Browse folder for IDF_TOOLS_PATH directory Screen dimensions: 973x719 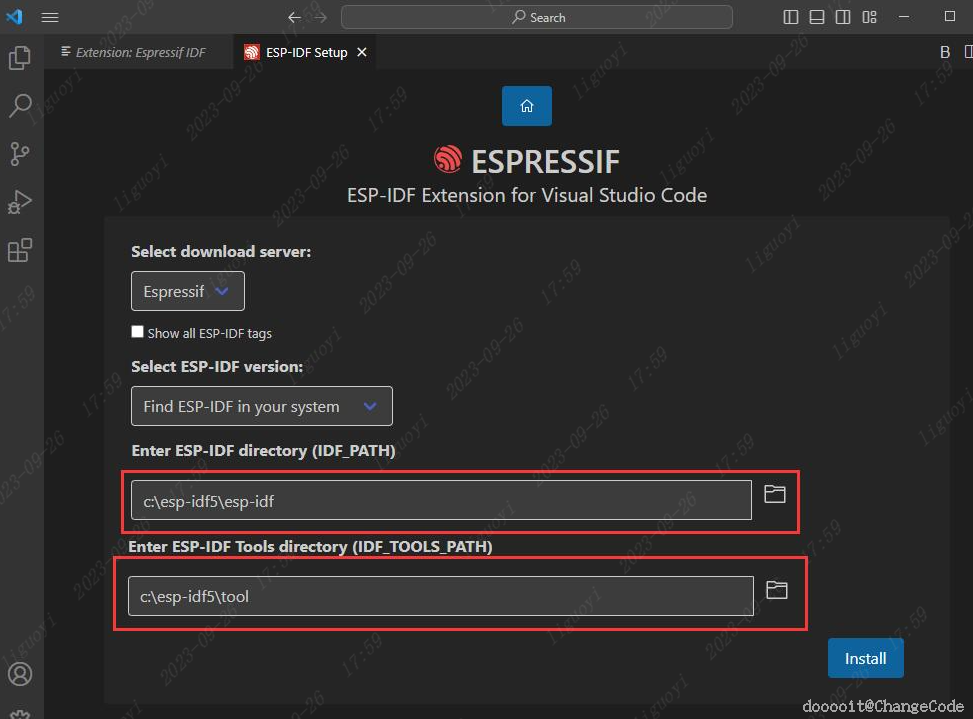pyautogui.click(x=776, y=589)
